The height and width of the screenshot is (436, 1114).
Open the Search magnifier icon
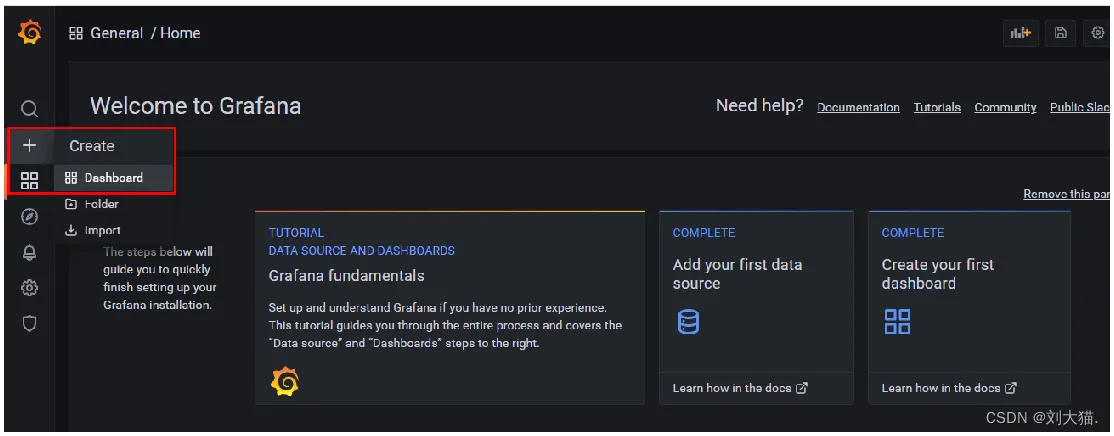(x=29, y=109)
